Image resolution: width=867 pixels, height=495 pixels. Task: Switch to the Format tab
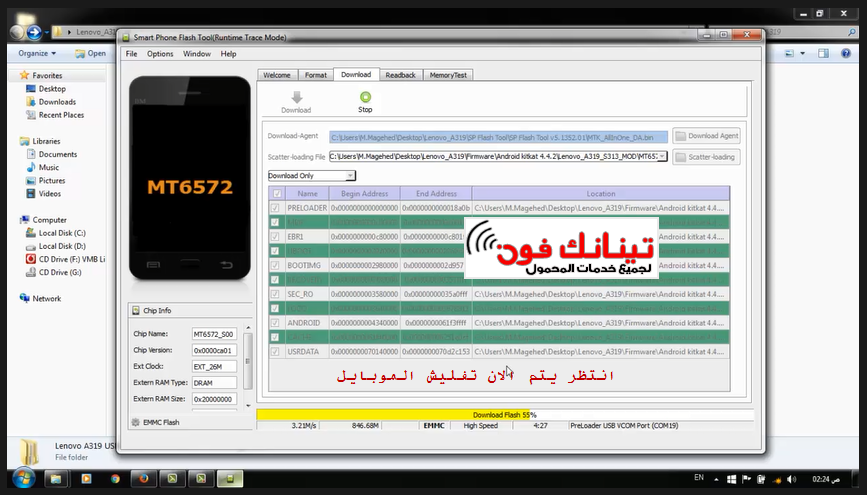coord(316,75)
